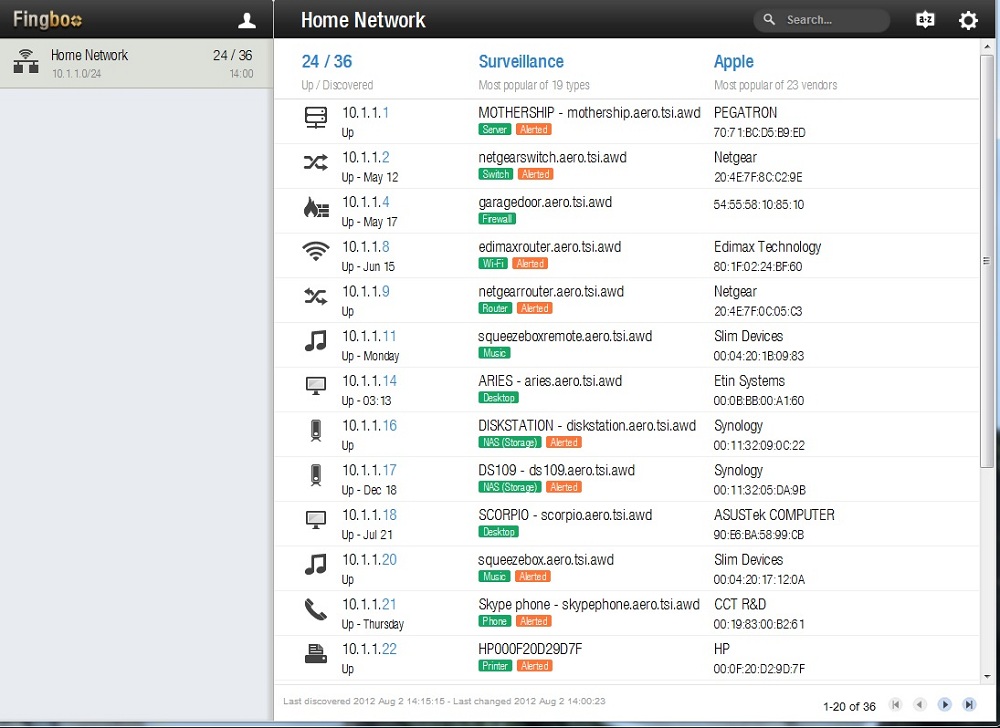Click the NAS icon for 10.1.1.17
Image resolution: width=1000 pixels, height=728 pixels.
pos(316,475)
